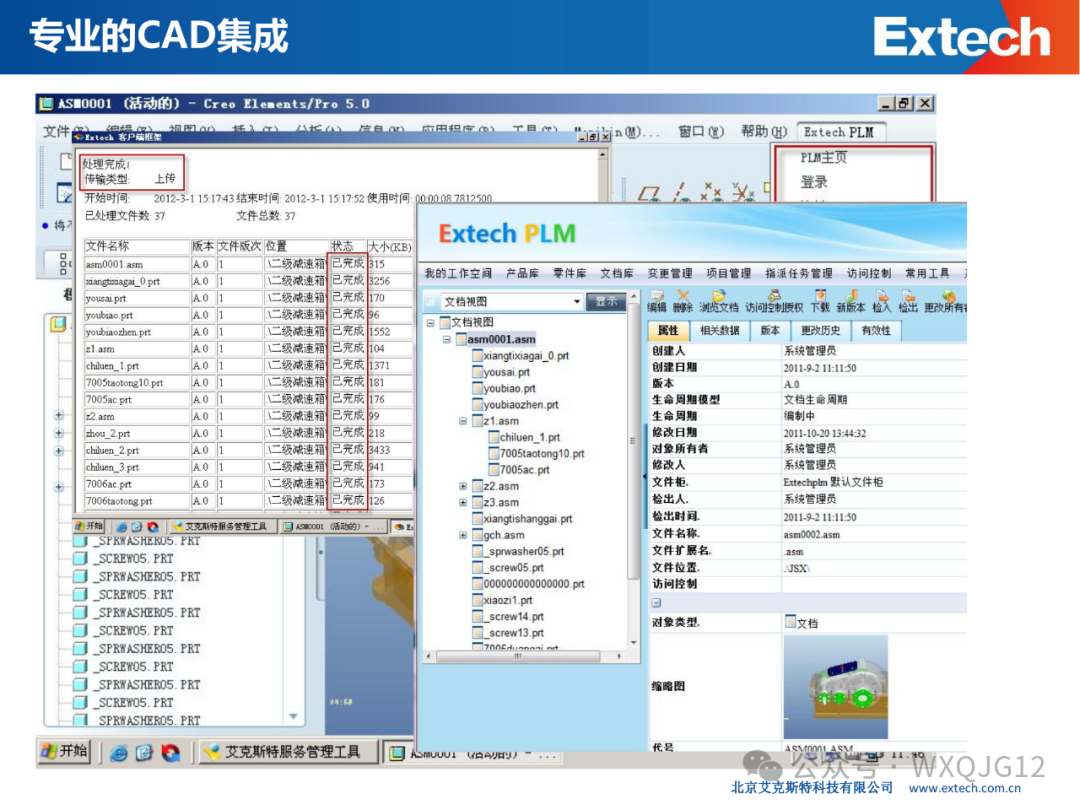Screen dimensions: 1080x810
Task: Open the 窗口(W) menu in Creo
Action: tap(700, 132)
